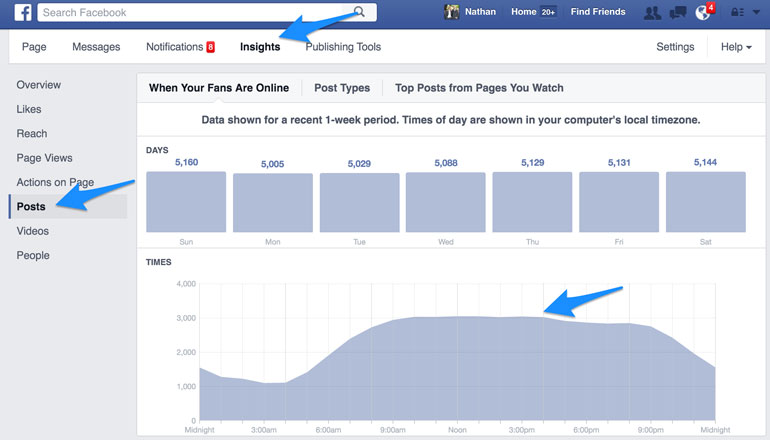Select Posts in the sidebar
Screen dimensions: 770x440
coord(68,206)
